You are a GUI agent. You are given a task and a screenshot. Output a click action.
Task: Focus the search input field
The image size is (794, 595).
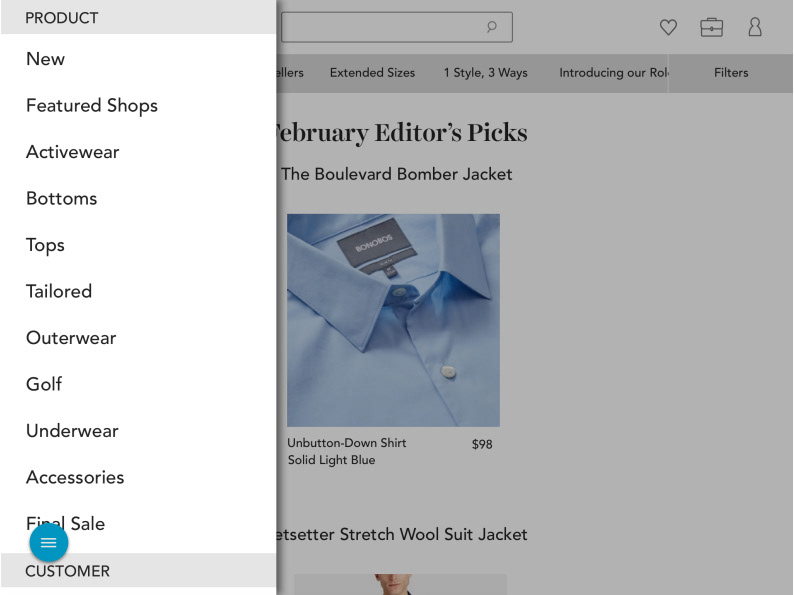[x=396, y=27]
